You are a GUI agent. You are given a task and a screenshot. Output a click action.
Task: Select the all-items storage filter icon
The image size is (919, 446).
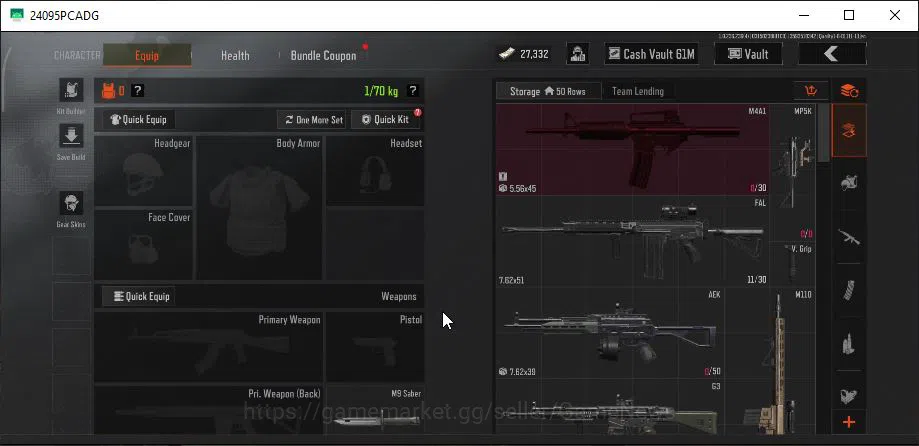point(849,131)
